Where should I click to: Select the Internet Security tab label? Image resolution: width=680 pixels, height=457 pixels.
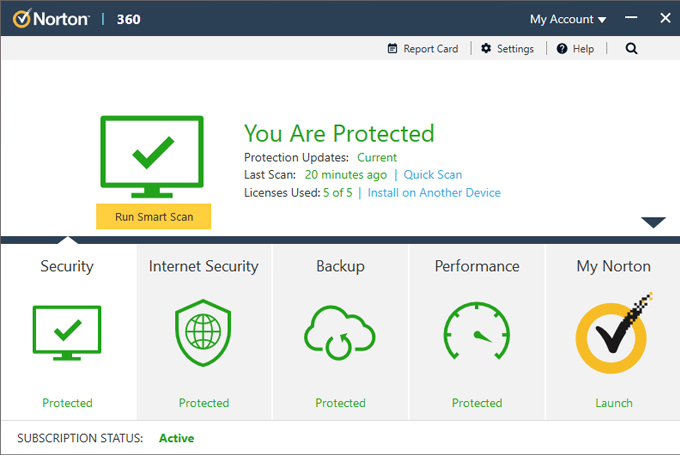point(203,266)
